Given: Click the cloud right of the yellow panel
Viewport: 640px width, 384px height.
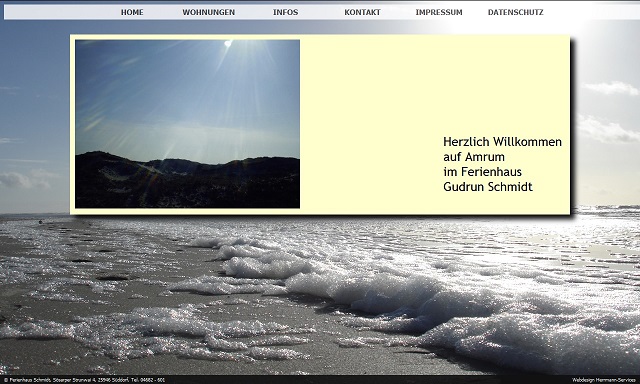Looking at the screenshot, I should coord(610,88).
